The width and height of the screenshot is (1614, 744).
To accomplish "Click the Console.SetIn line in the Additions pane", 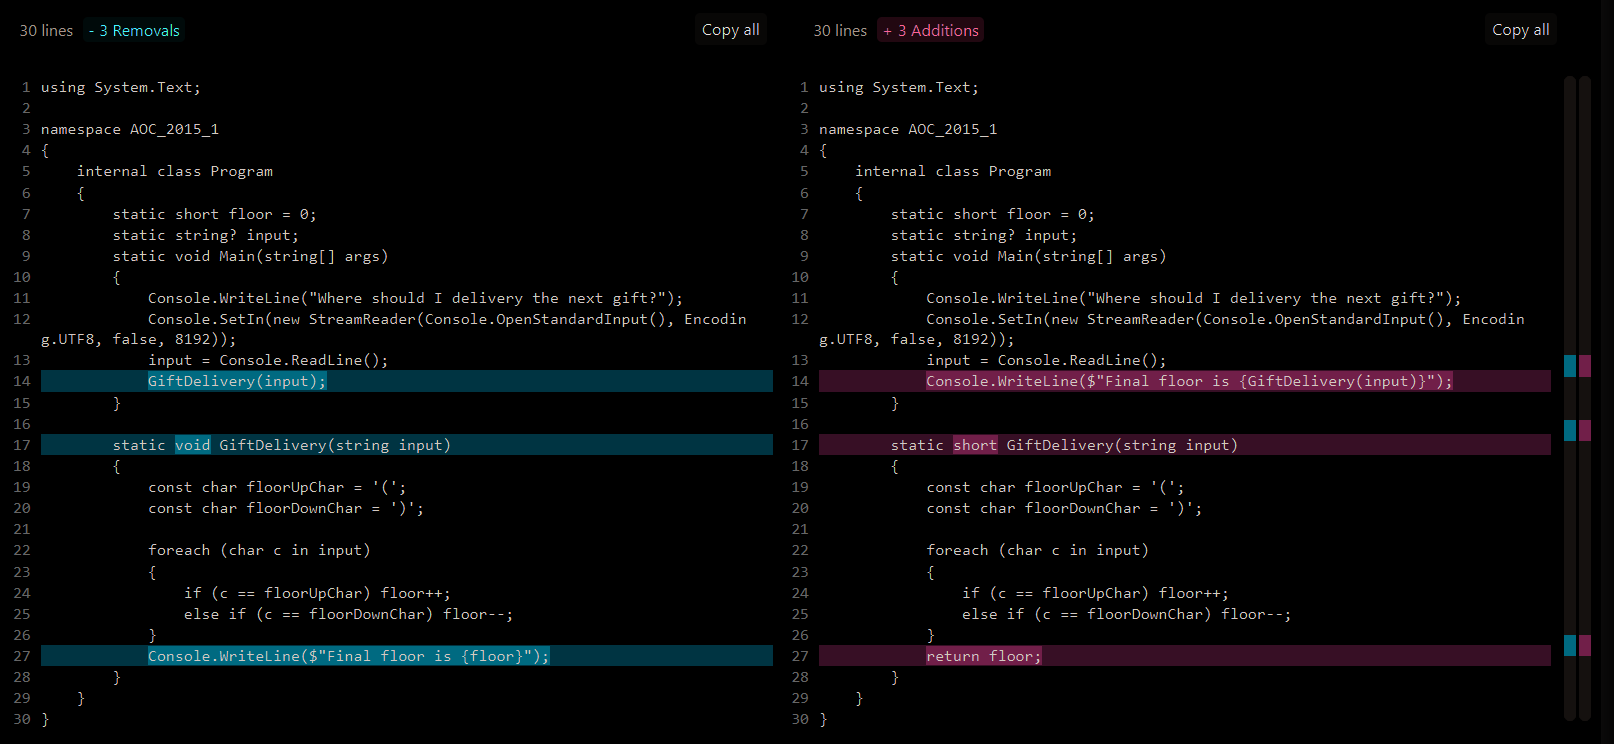I will [1172, 329].
